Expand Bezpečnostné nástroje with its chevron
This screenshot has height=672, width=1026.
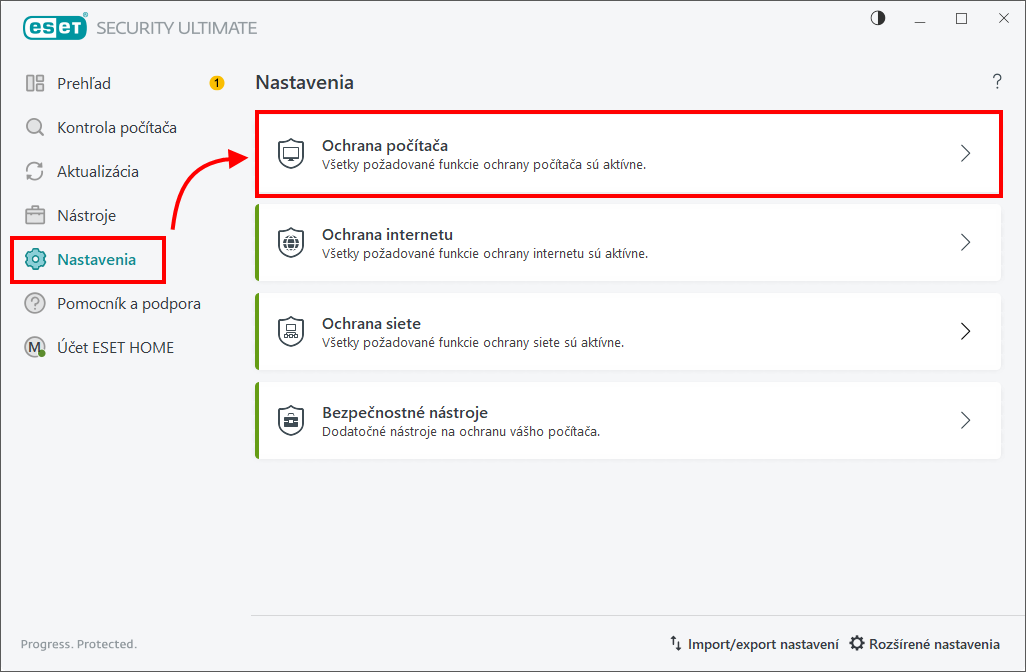pyautogui.click(x=965, y=420)
